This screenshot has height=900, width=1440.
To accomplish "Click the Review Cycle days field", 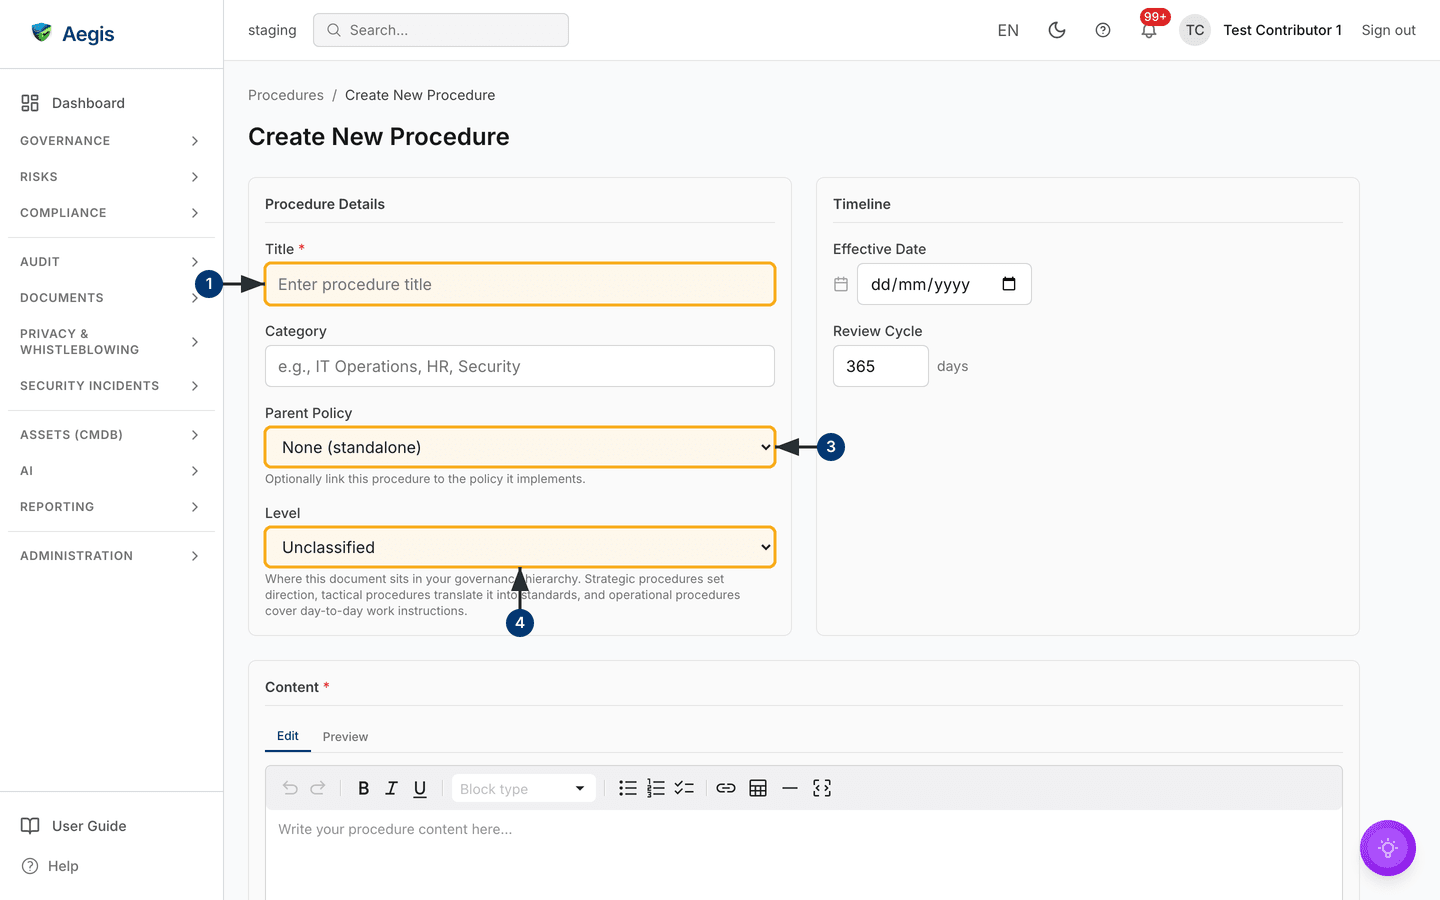I will pos(881,366).
